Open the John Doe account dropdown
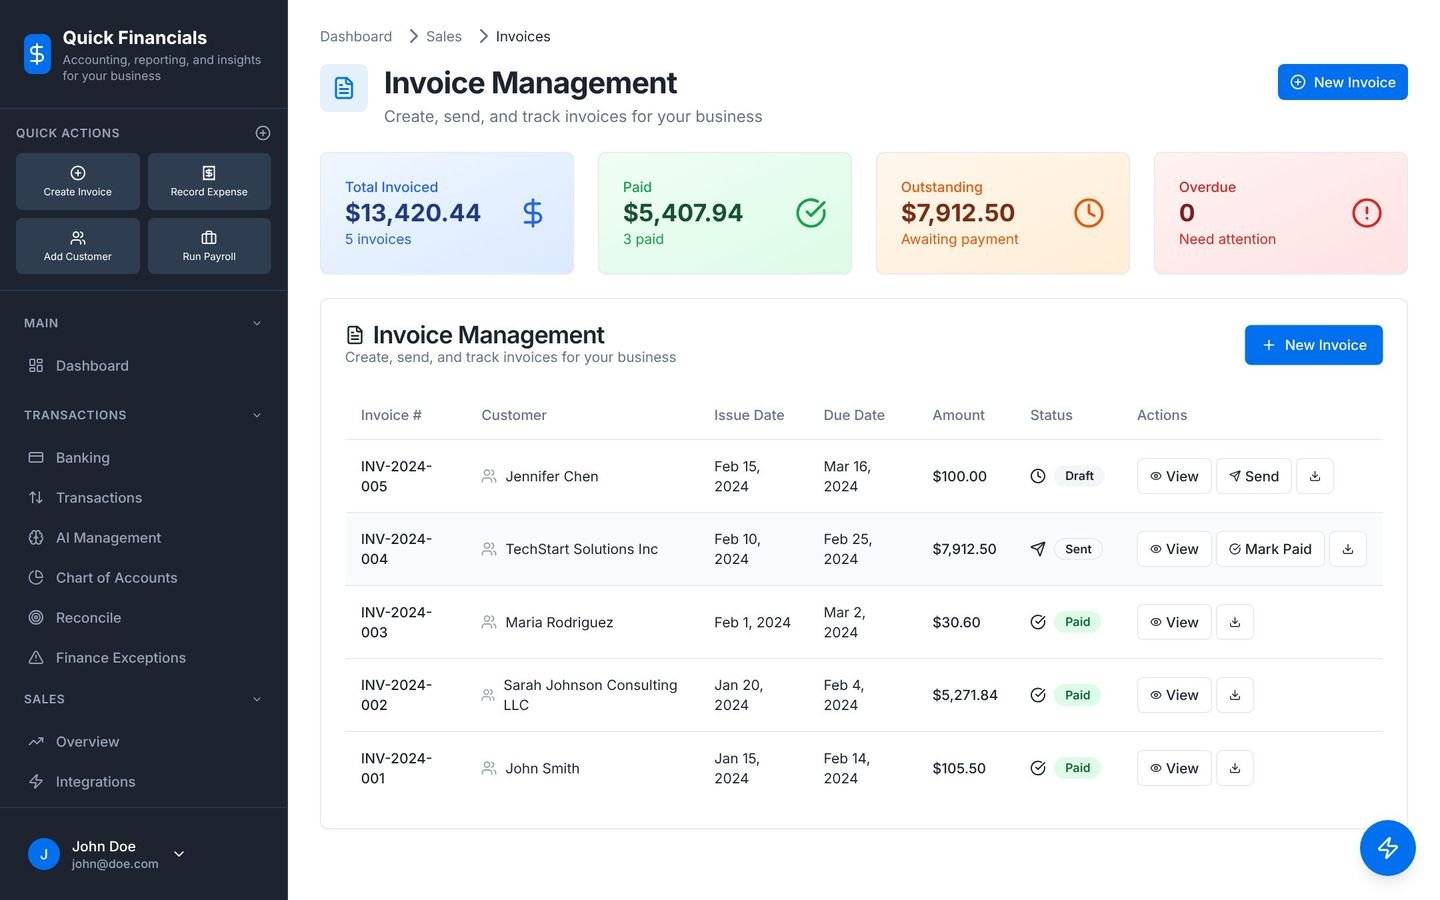This screenshot has width=1440, height=900. [179, 854]
